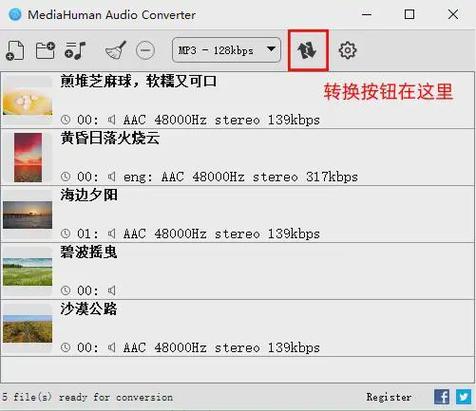Click the clock icon in 海边夕阳 row
The image size is (476, 411).
pyautogui.click(x=66, y=234)
